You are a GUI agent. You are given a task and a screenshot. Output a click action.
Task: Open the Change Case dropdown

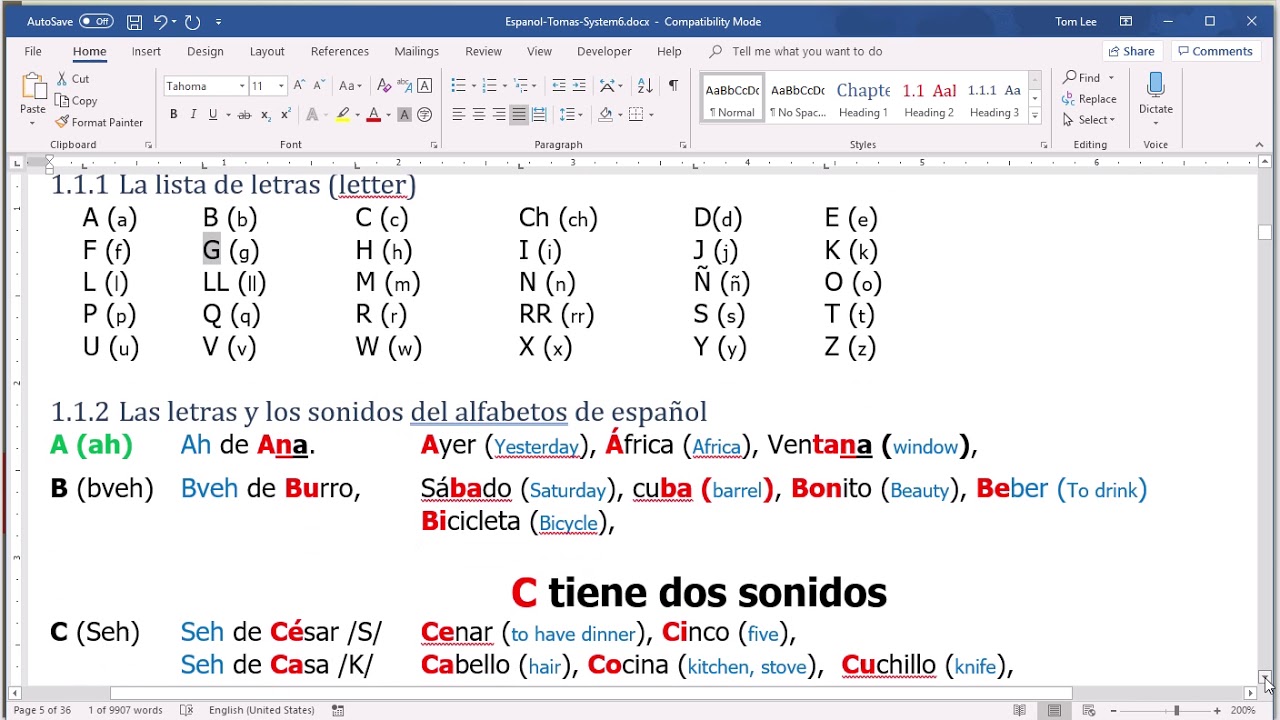[350, 86]
